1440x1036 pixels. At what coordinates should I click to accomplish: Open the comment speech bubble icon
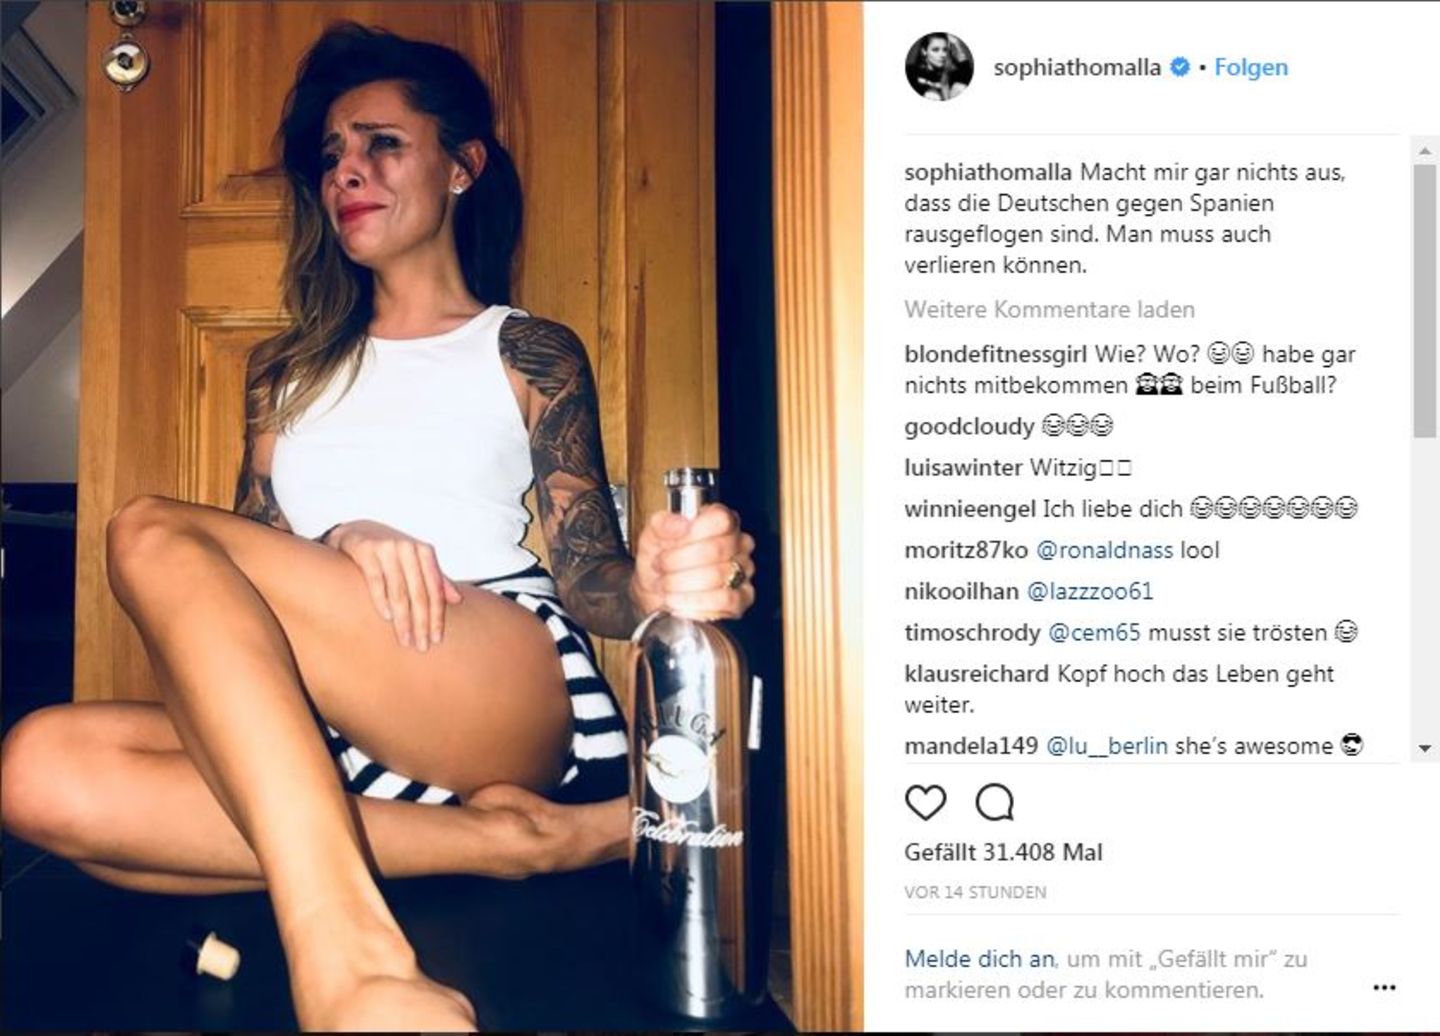994,802
